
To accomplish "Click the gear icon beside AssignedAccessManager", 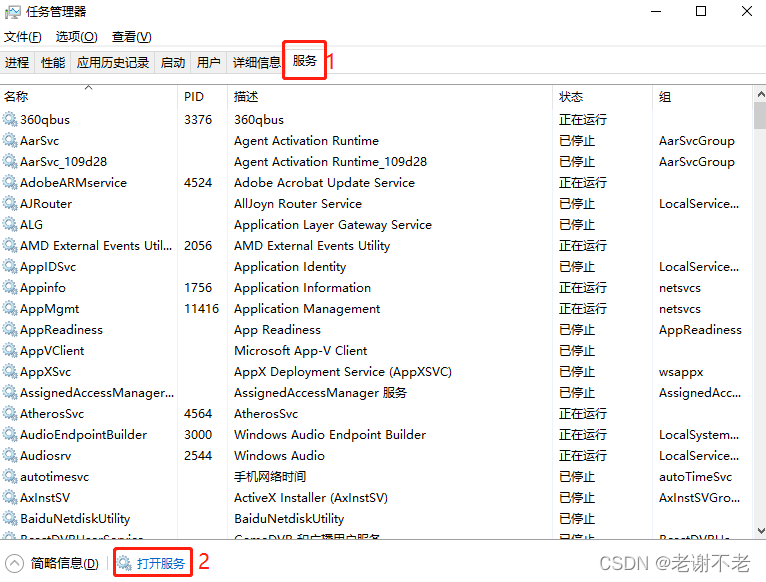I will point(10,392).
